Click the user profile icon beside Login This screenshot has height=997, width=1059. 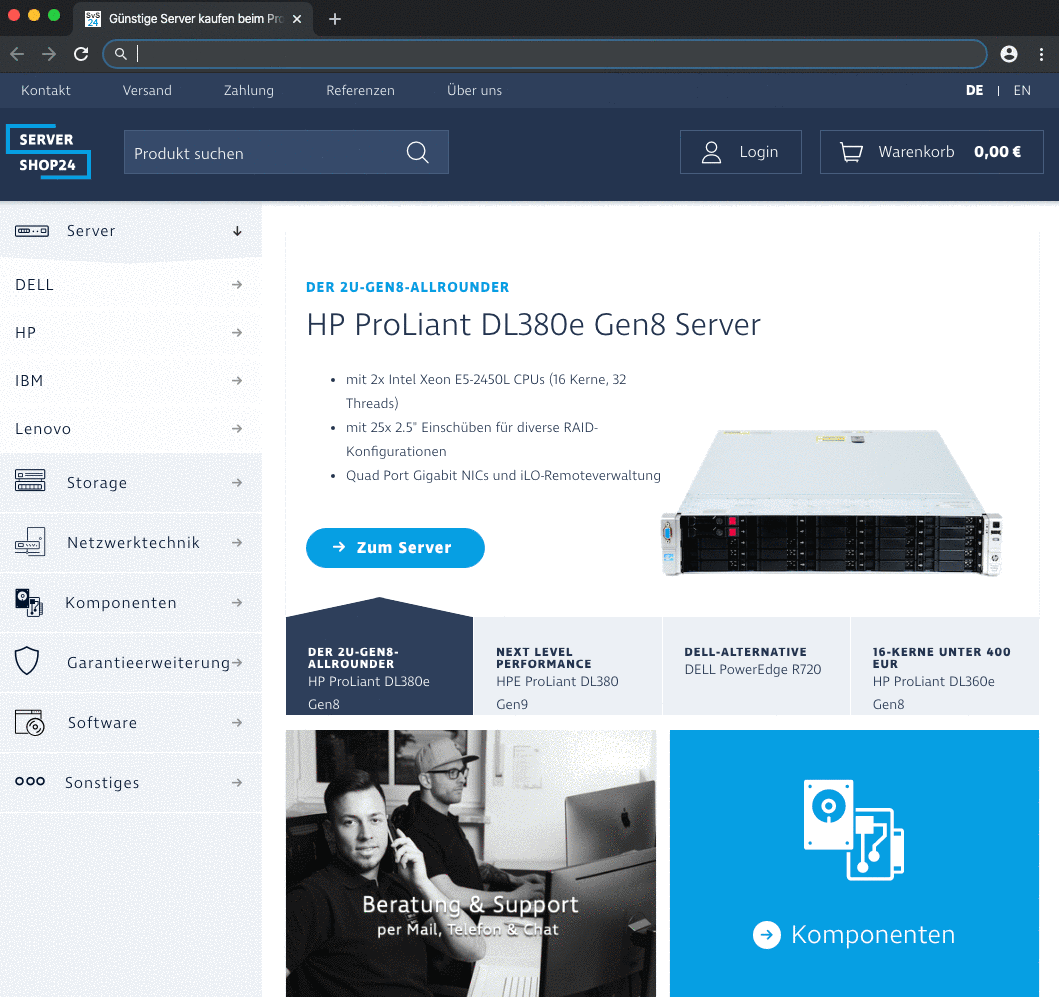pos(712,153)
